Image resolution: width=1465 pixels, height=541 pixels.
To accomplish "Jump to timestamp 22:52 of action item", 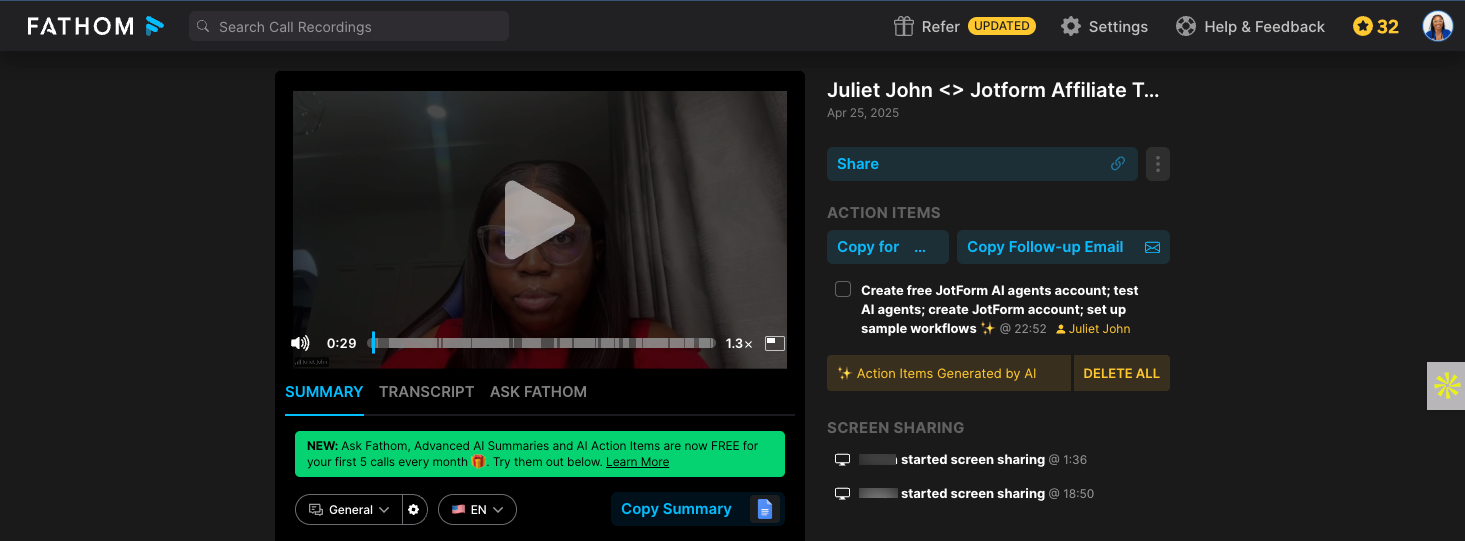I will (x=1022, y=329).
